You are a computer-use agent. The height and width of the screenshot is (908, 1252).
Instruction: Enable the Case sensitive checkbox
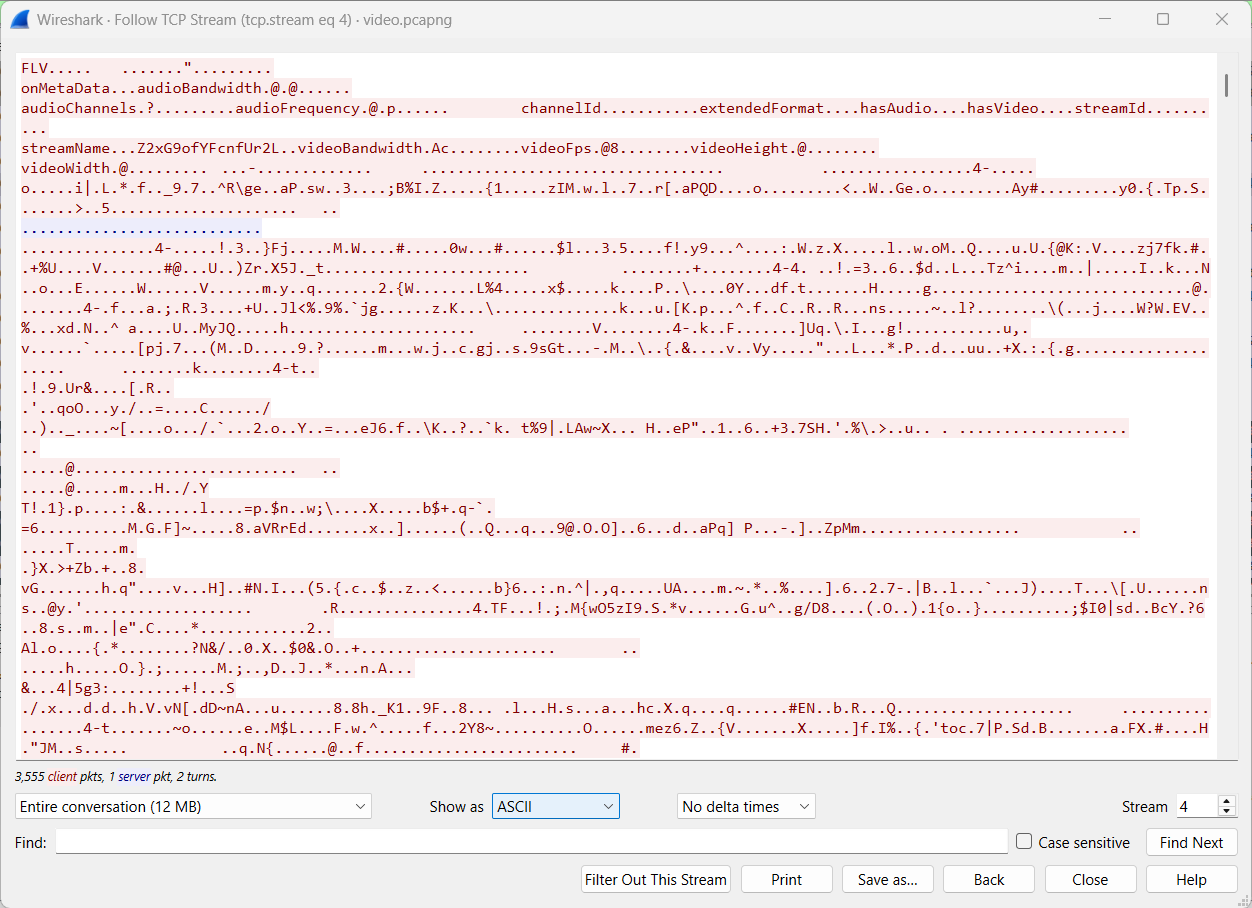pos(1024,842)
